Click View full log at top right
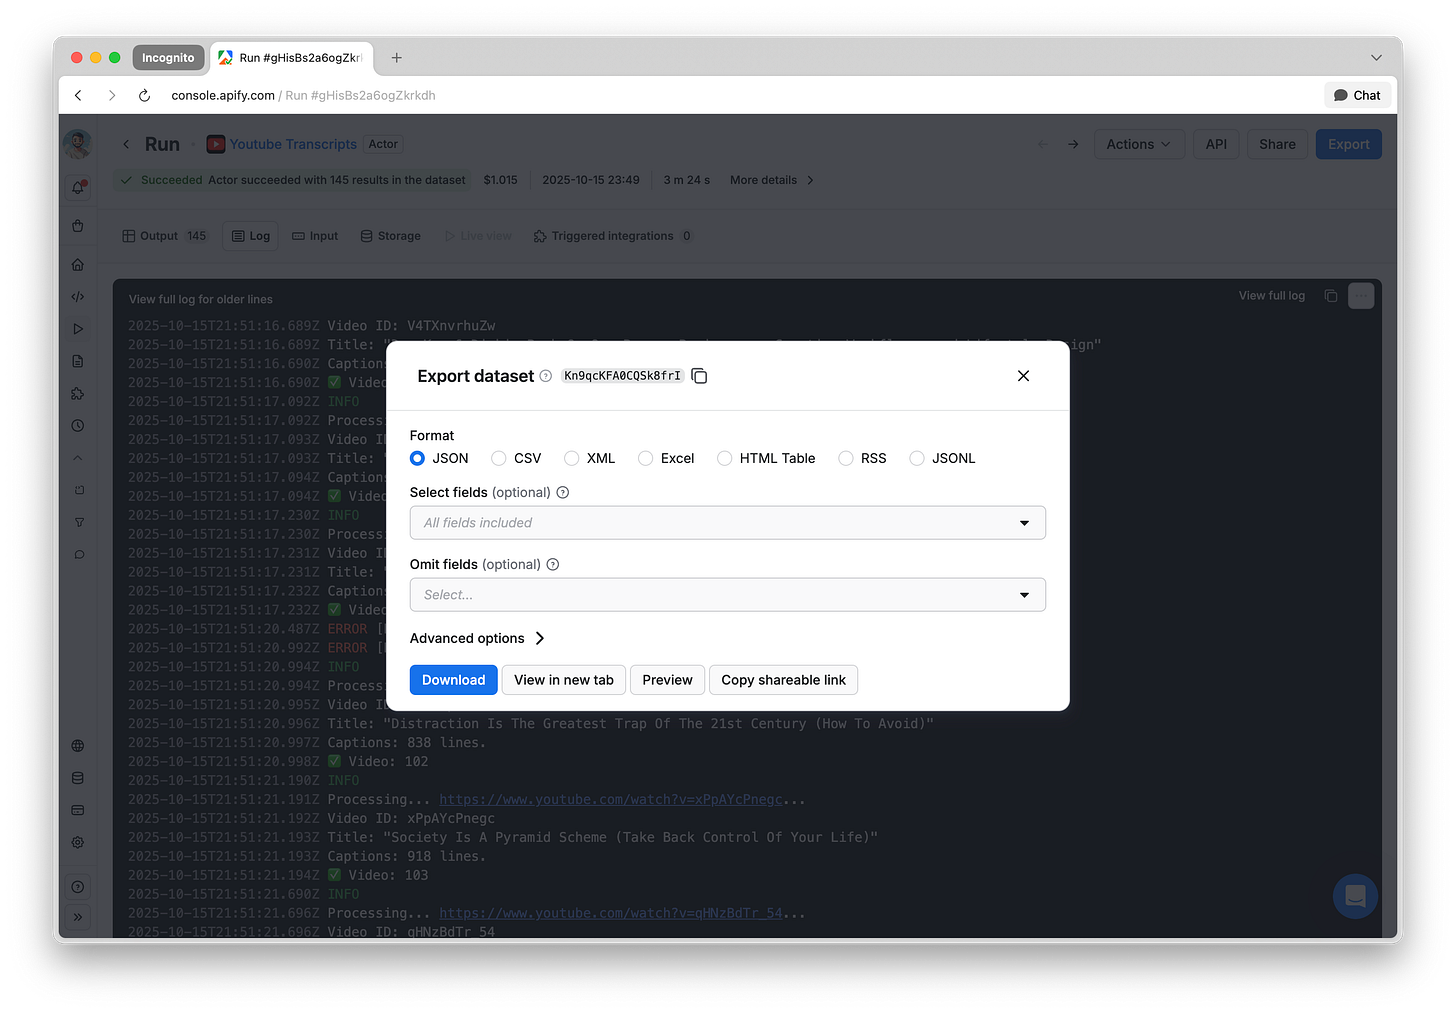The image size is (1456, 1014). (x=1271, y=296)
